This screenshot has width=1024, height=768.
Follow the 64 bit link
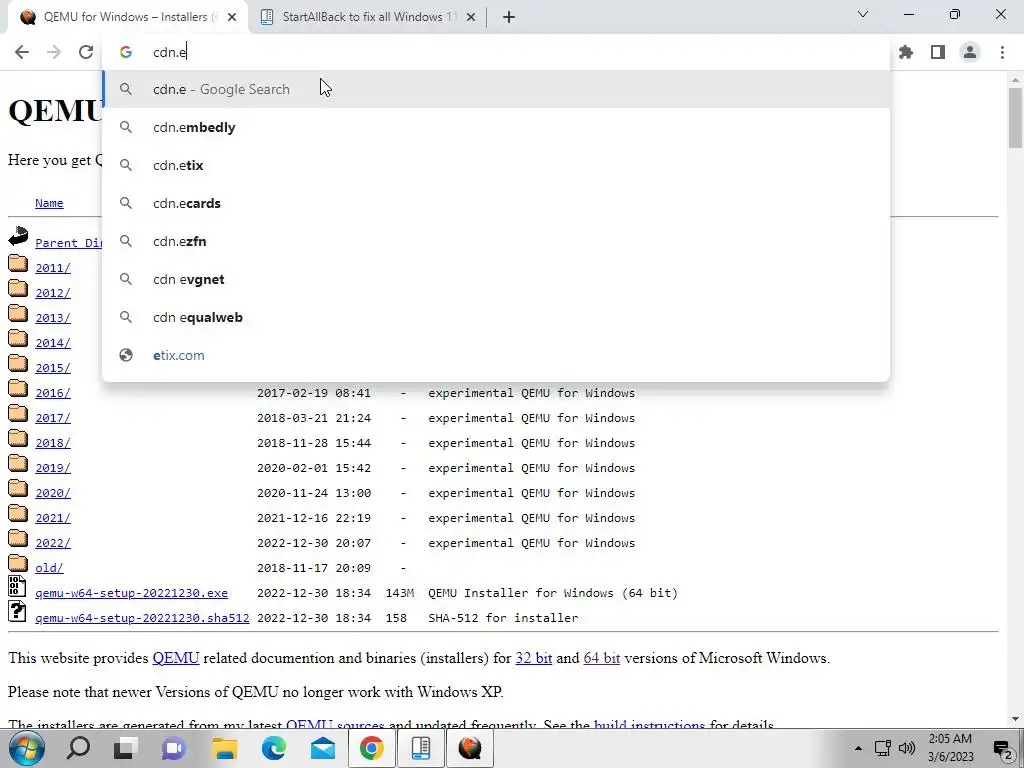tap(601, 658)
